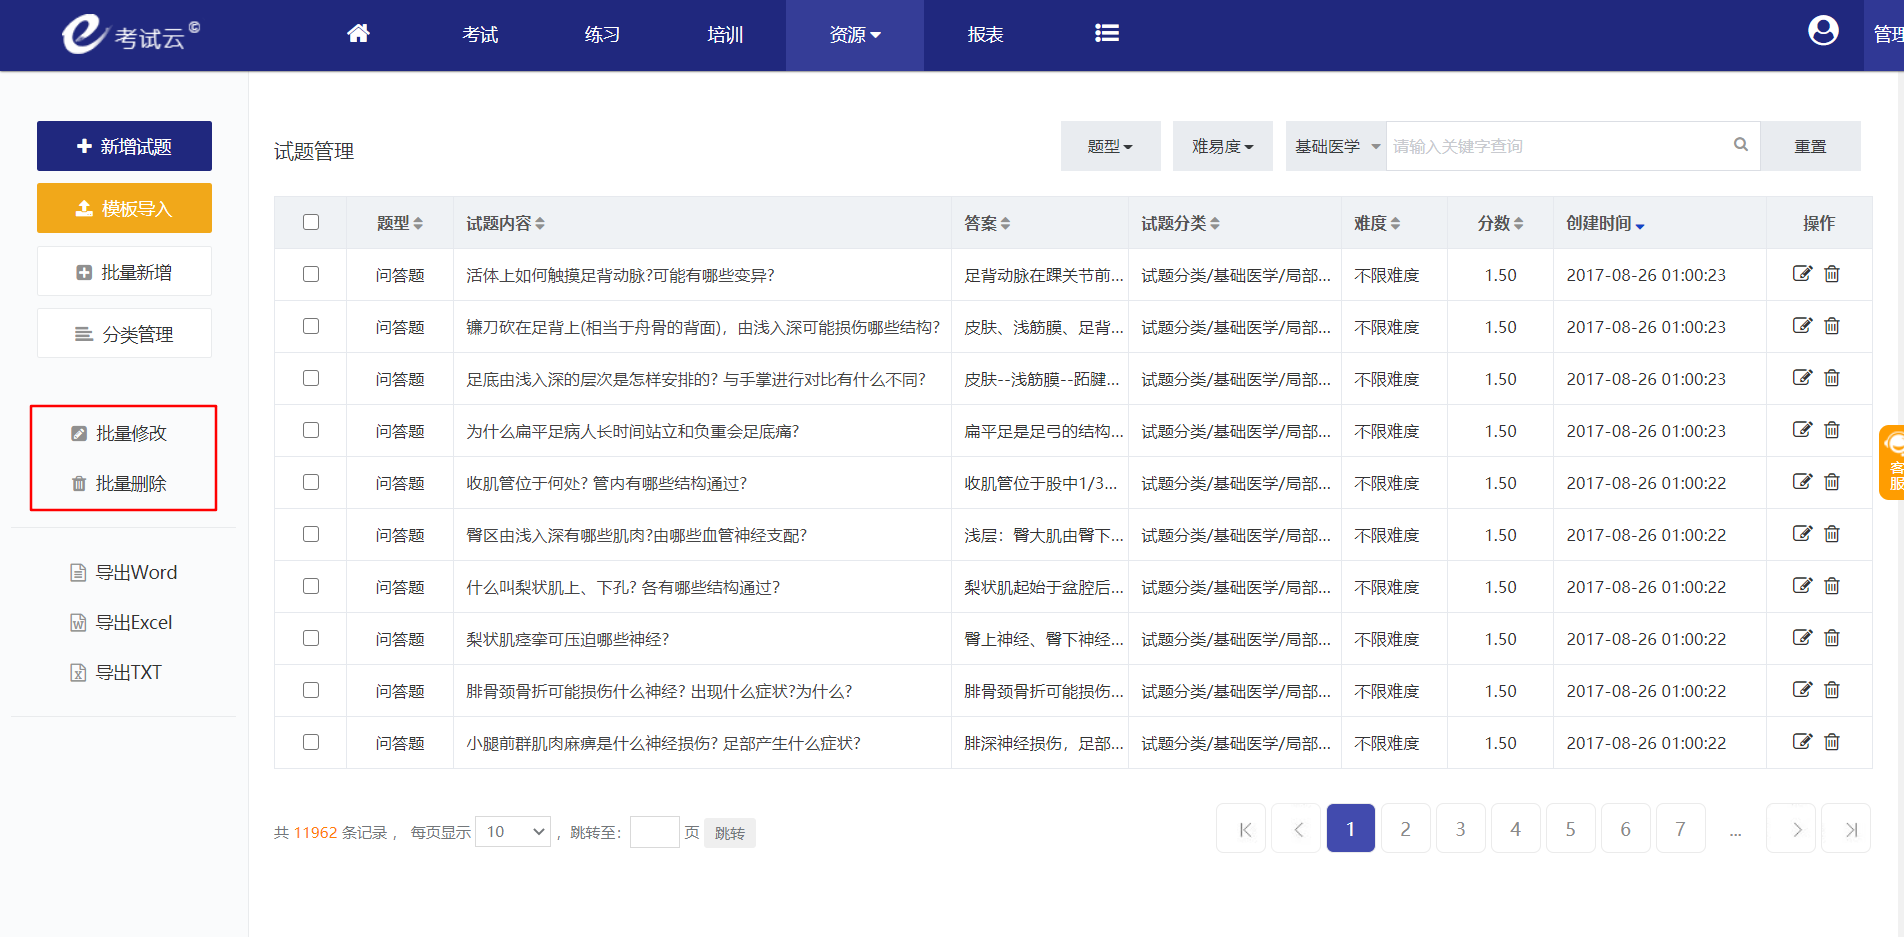Check the row for 什么叫梨状肌上、下孔
The image size is (1904, 937).
pyautogui.click(x=311, y=586)
